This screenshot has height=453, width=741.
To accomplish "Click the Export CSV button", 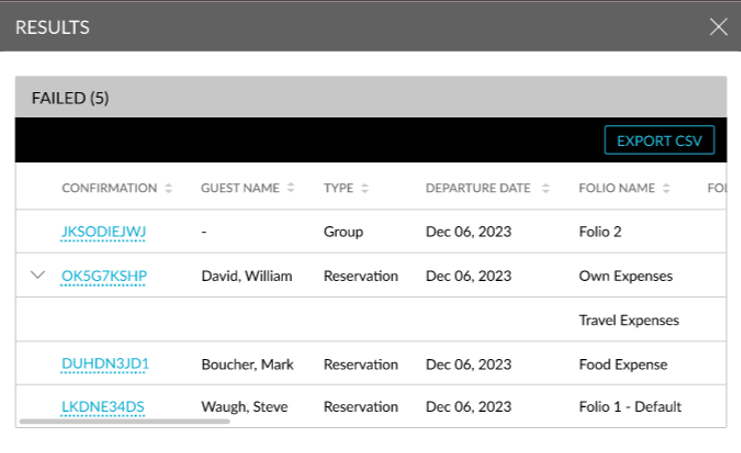I will (x=659, y=140).
